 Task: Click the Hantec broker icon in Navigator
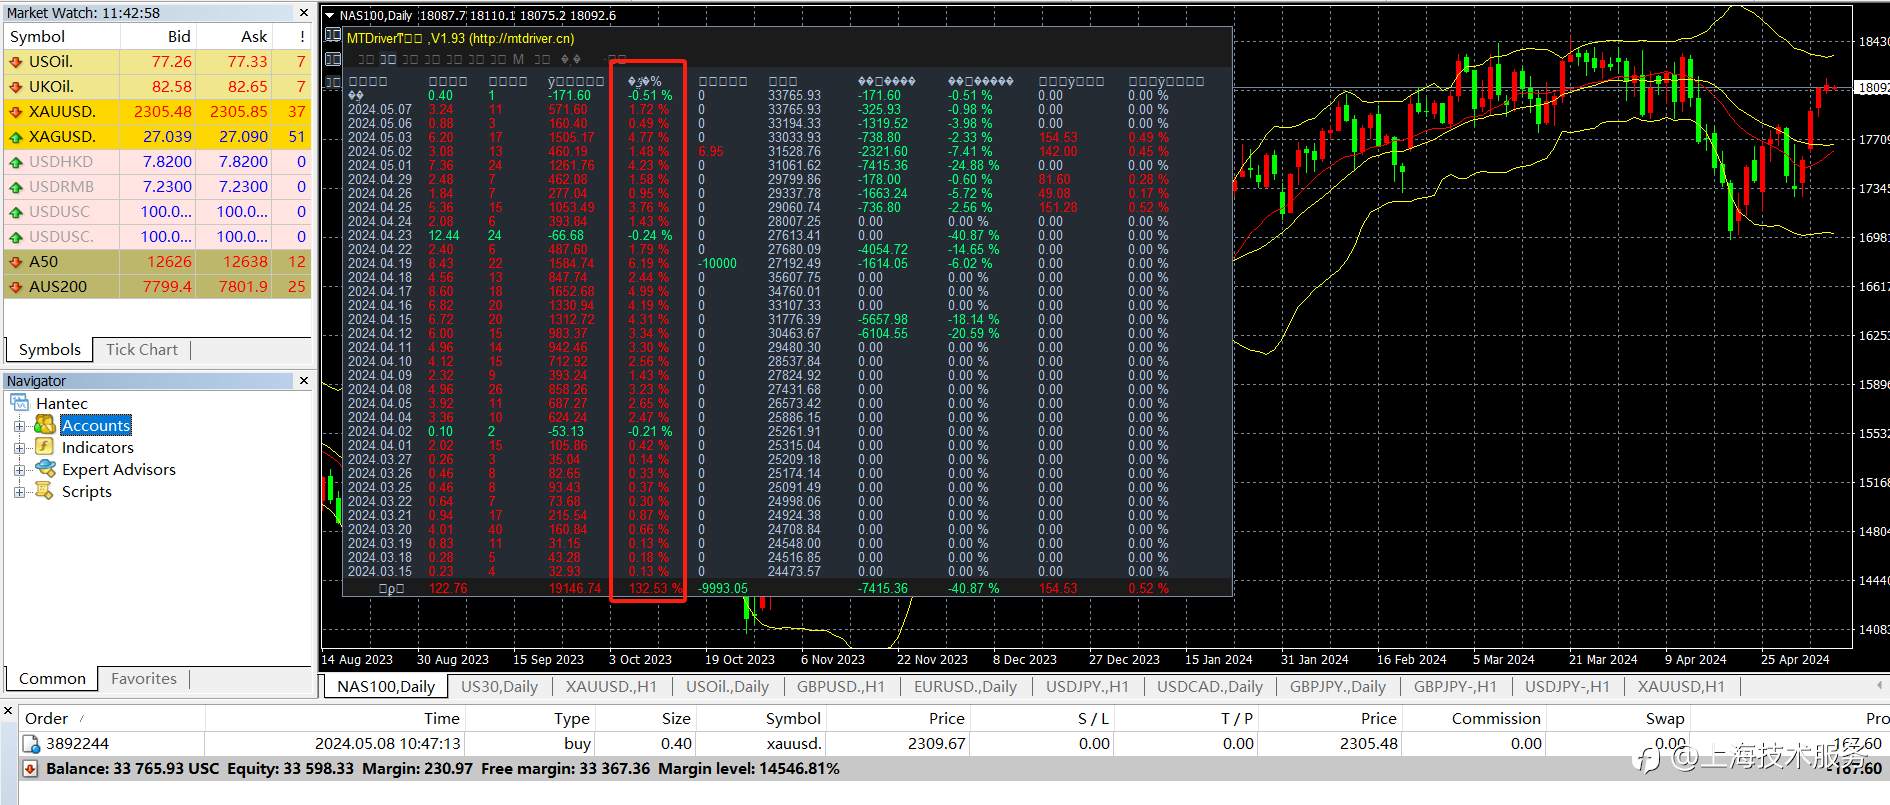20,403
